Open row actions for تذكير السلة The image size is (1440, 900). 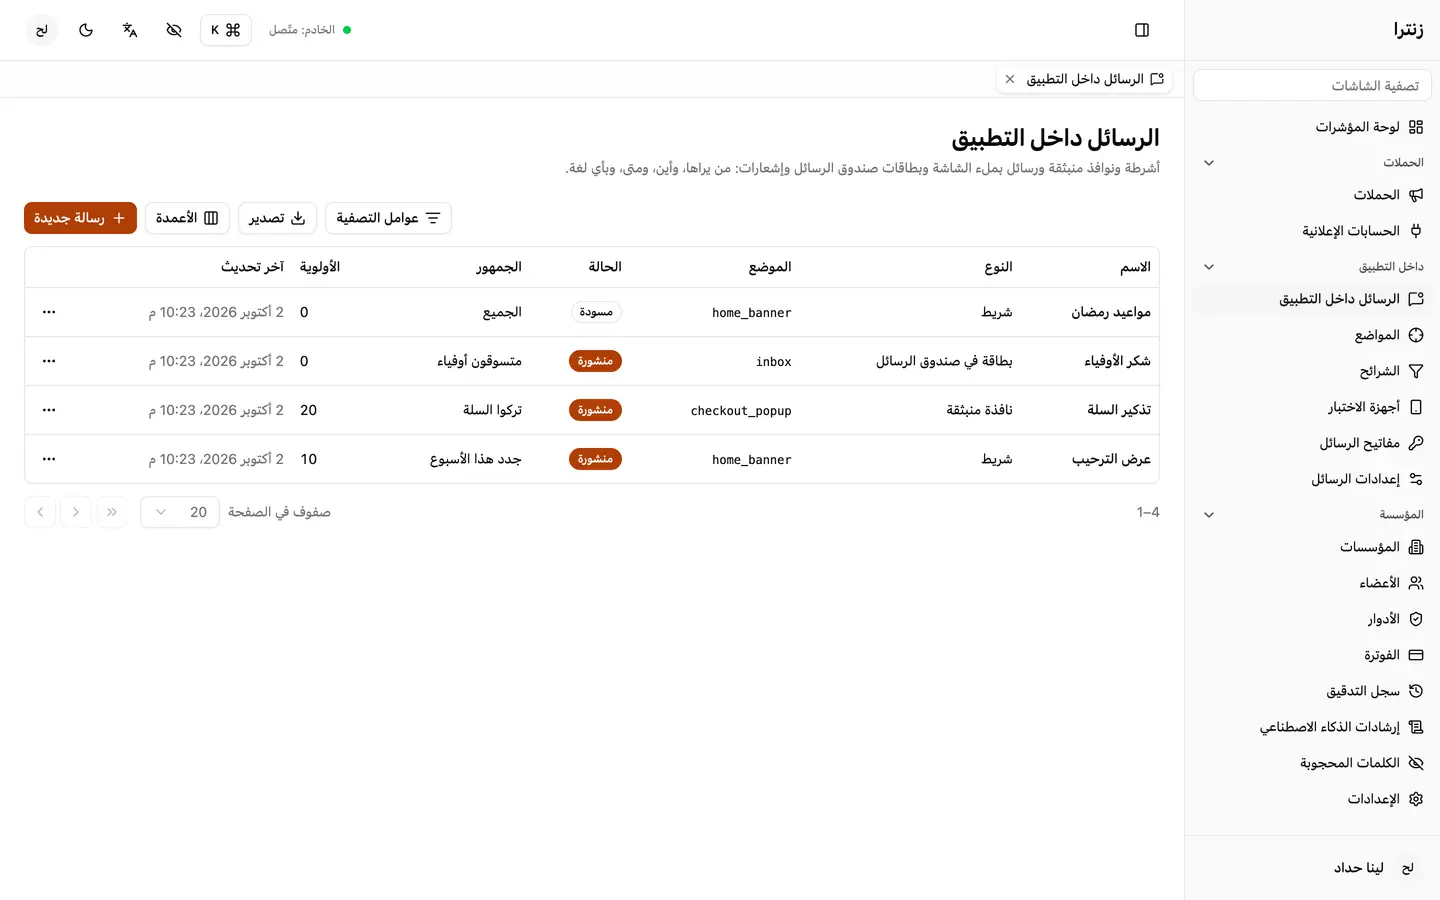click(x=49, y=410)
